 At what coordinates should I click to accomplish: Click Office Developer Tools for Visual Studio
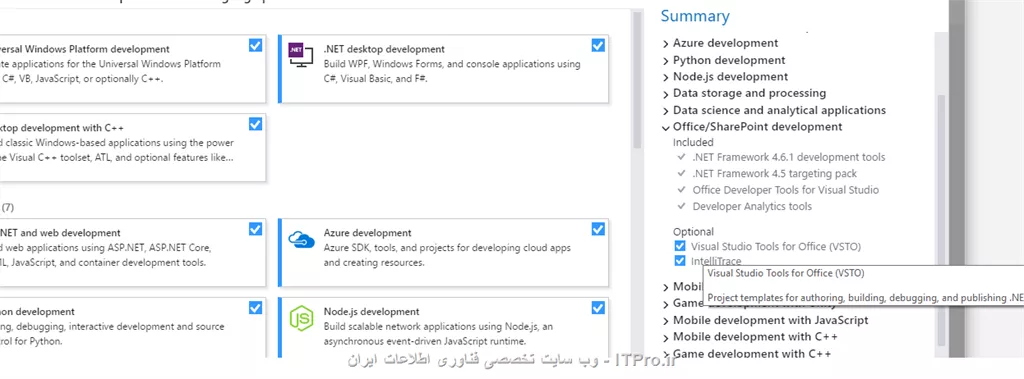click(x=786, y=190)
